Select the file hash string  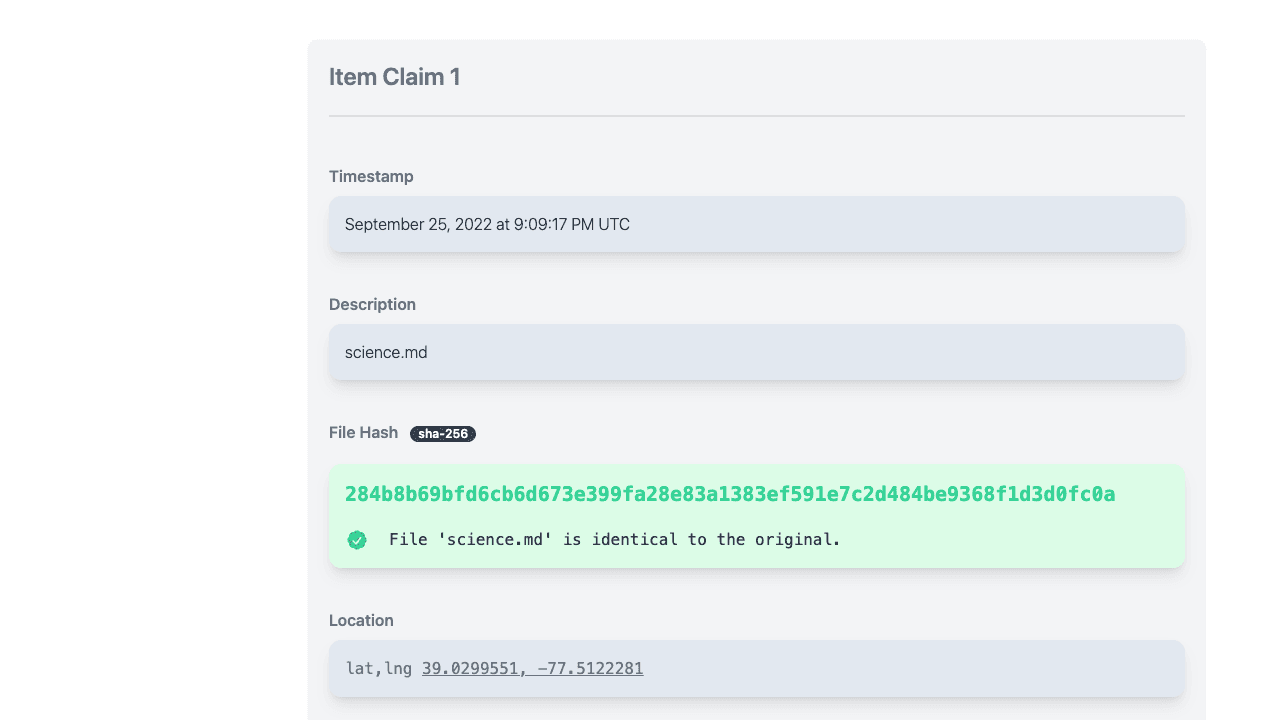(730, 494)
